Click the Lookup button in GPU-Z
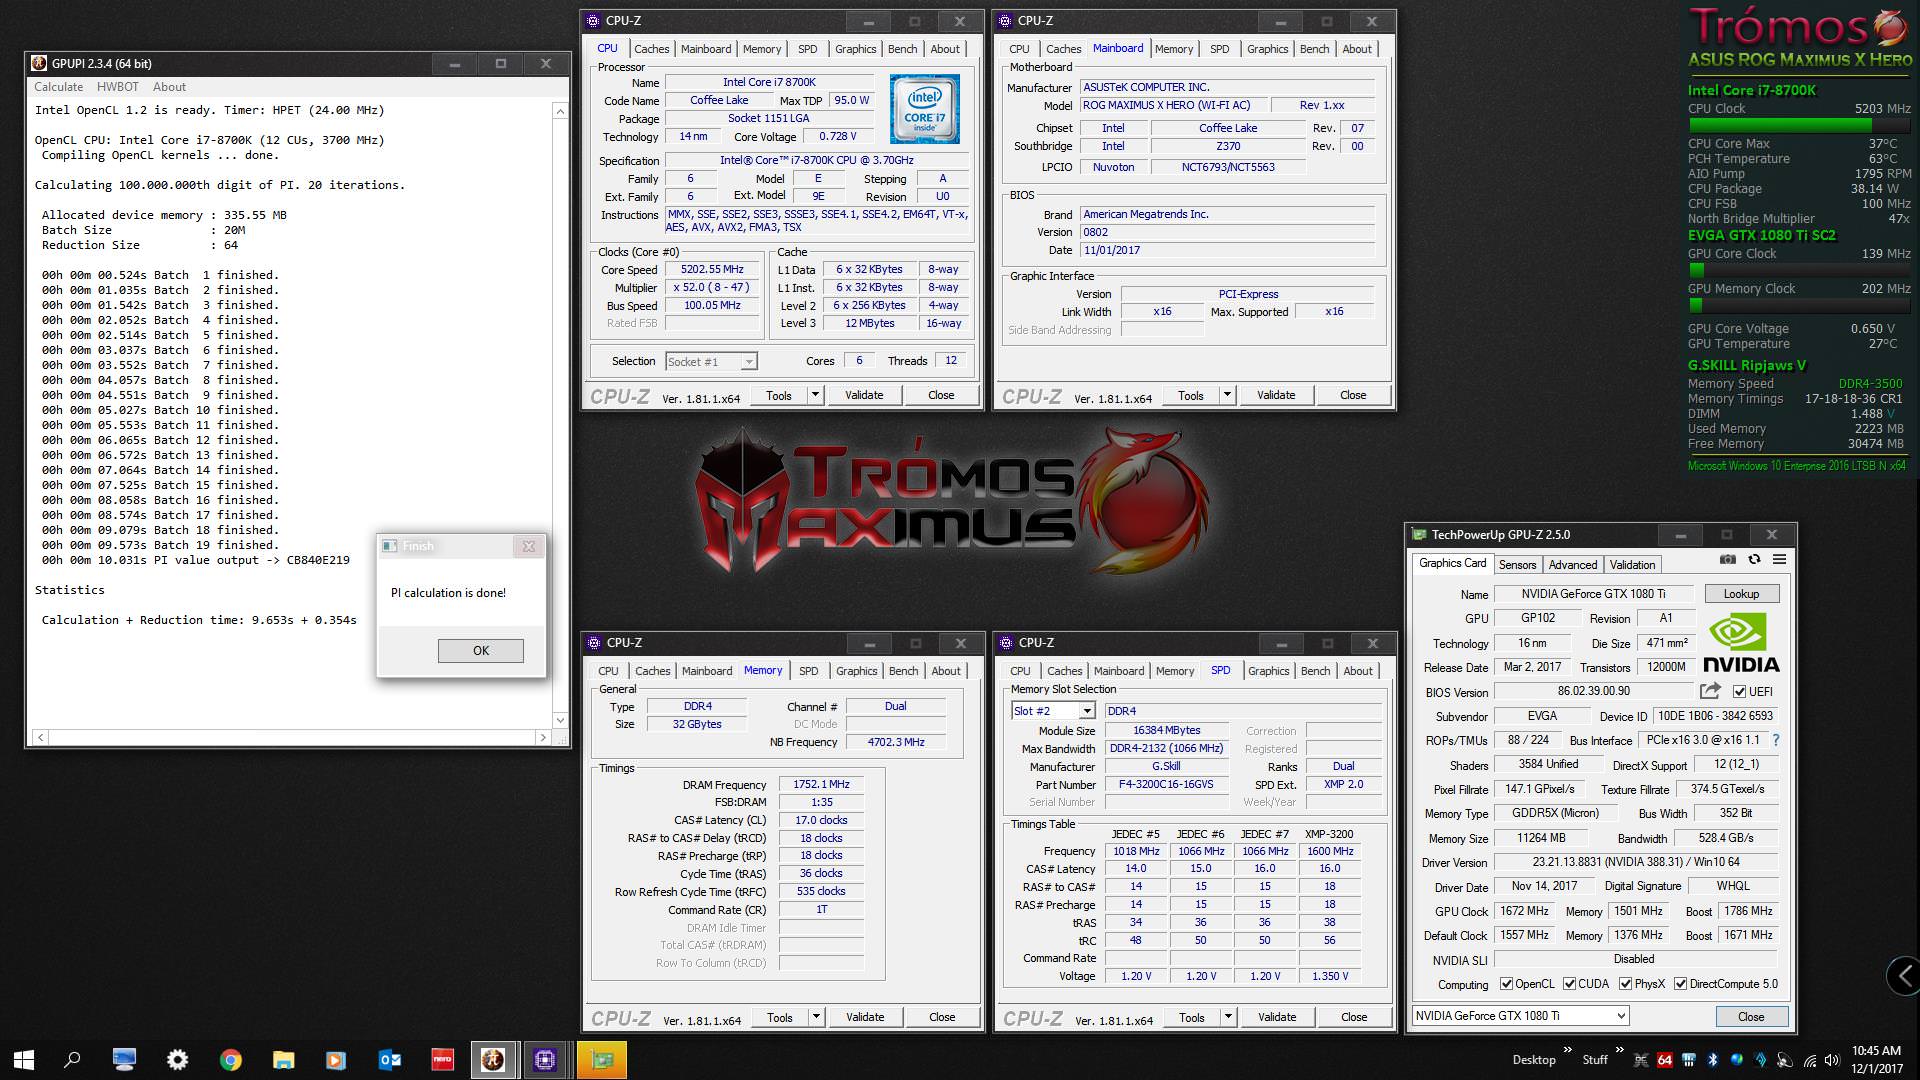 (1741, 594)
